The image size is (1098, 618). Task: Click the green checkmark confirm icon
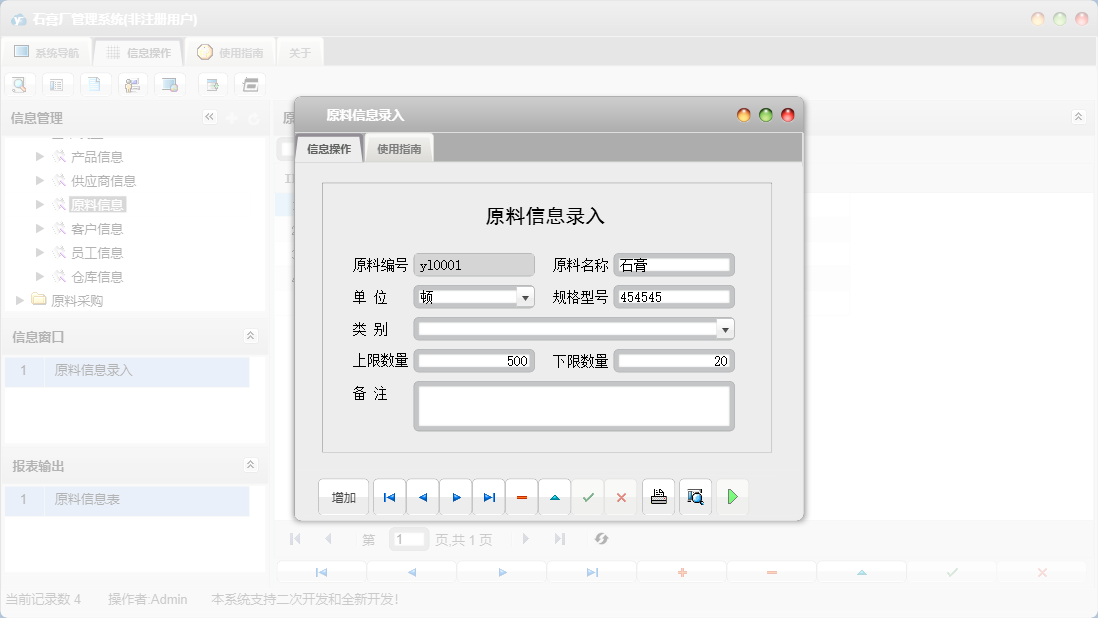click(588, 497)
